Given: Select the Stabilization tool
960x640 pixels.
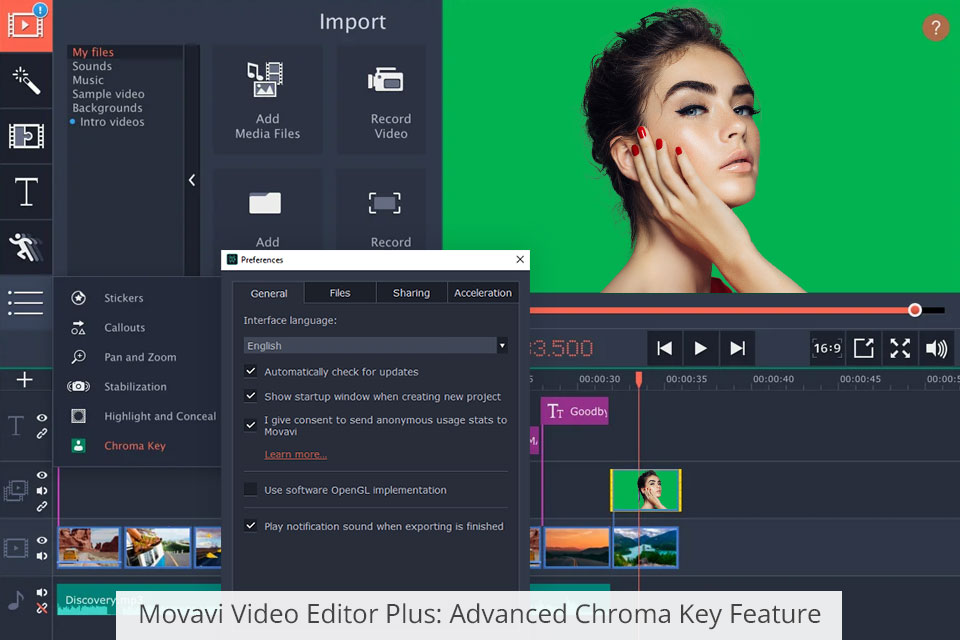Looking at the screenshot, I should tap(135, 386).
